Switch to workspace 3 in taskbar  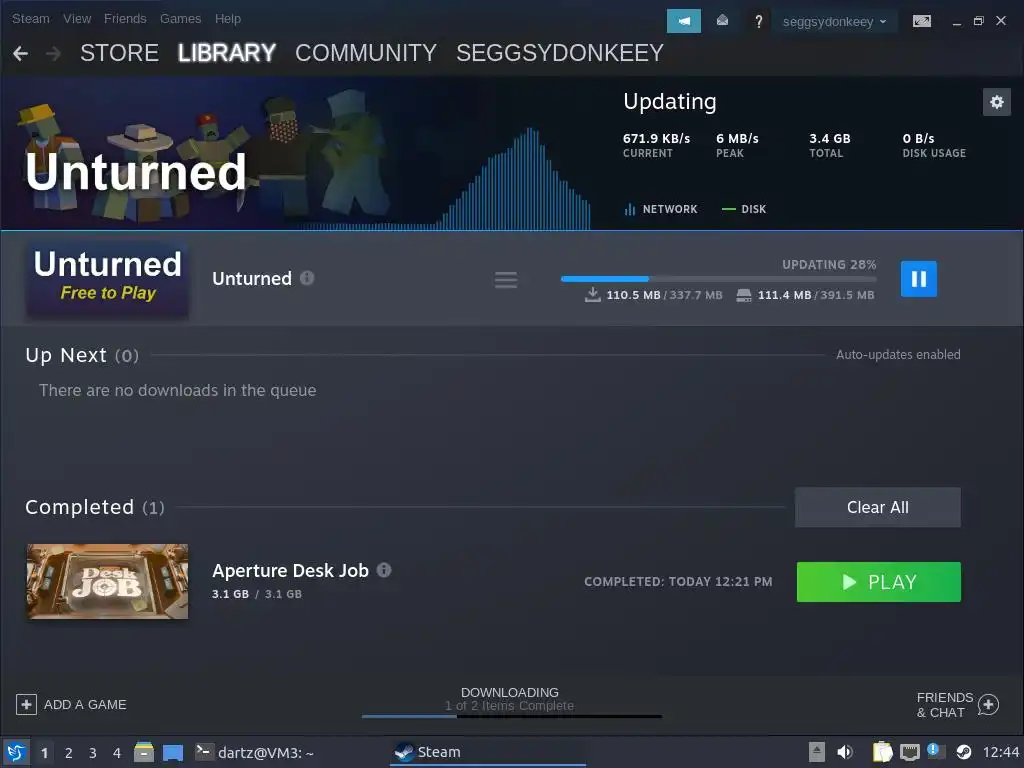coord(93,753)
